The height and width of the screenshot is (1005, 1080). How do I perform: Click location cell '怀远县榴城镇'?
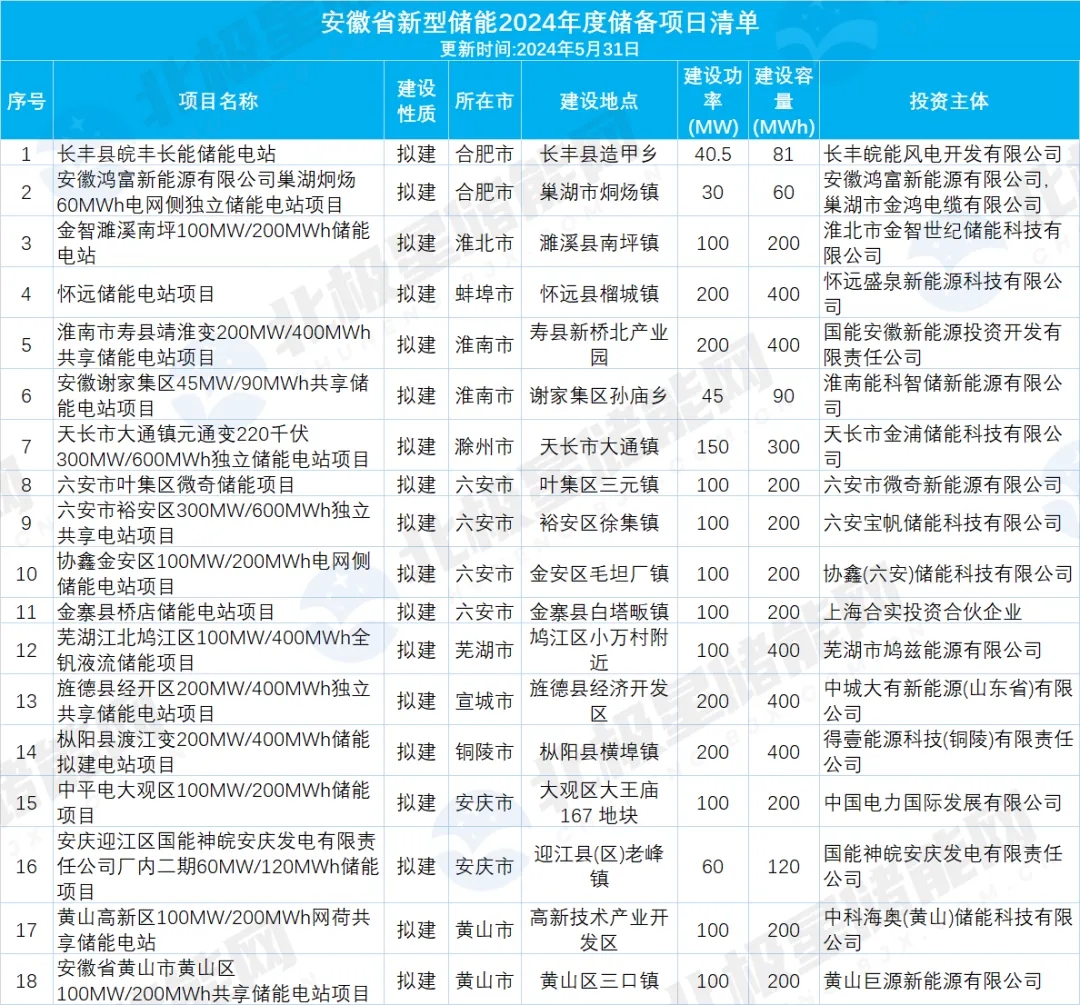coord(599,294)
